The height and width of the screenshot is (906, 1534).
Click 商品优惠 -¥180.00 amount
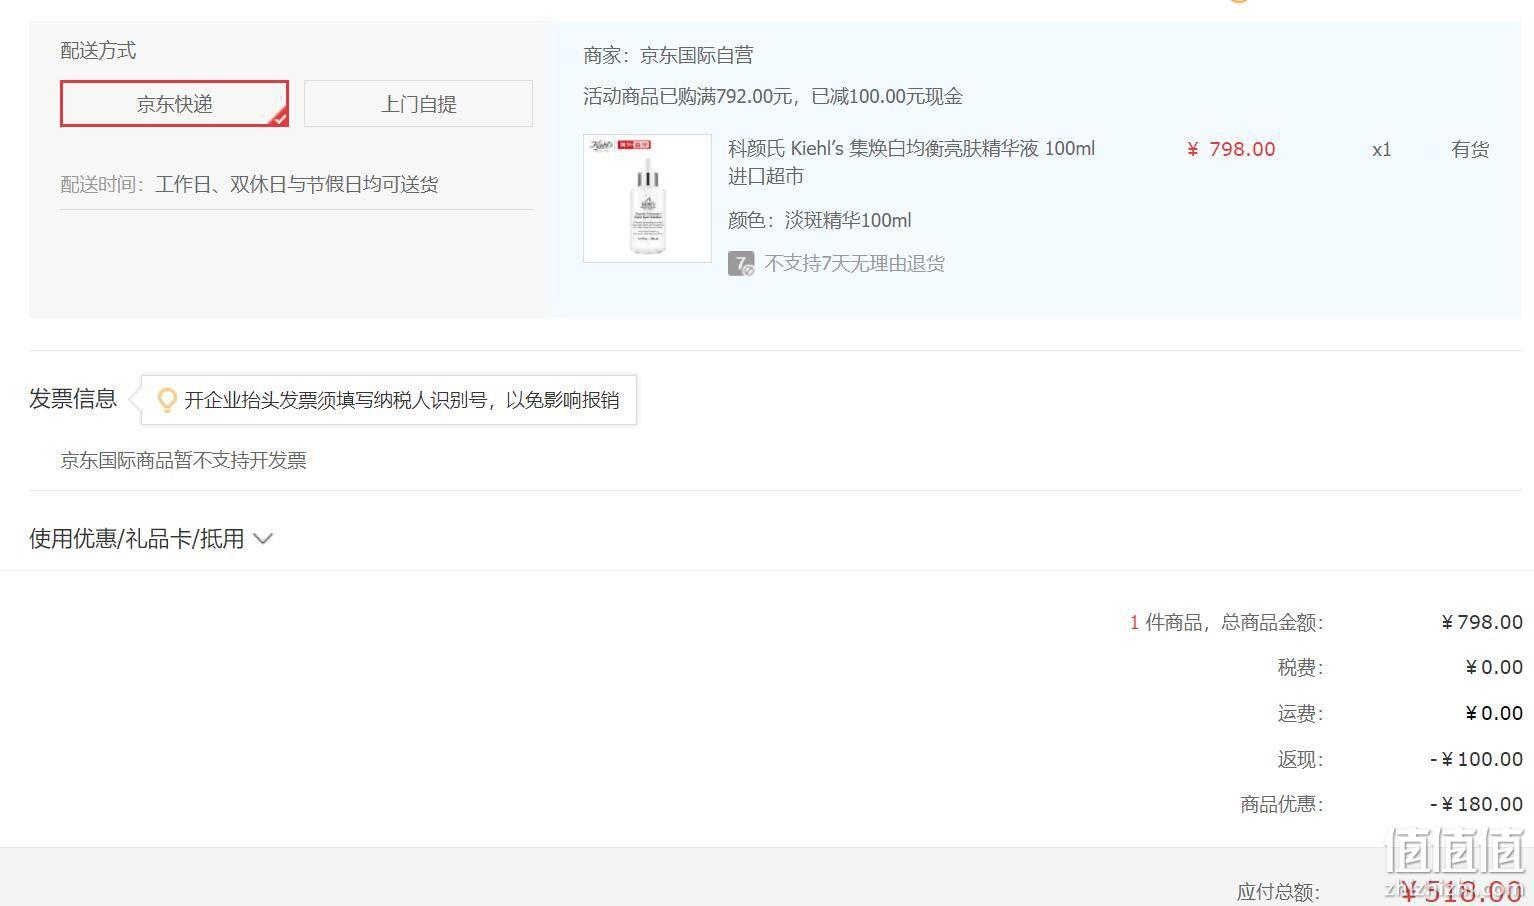pos(1476,804)
